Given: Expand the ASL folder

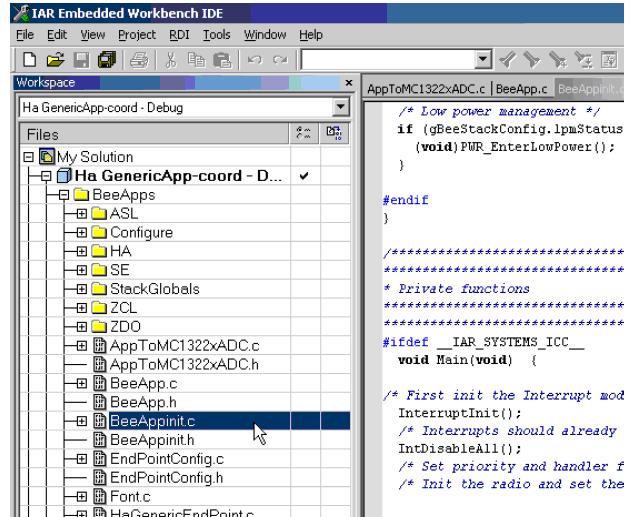Looking at the screenshot, I should pyautogui.click(x=82, y=214).
